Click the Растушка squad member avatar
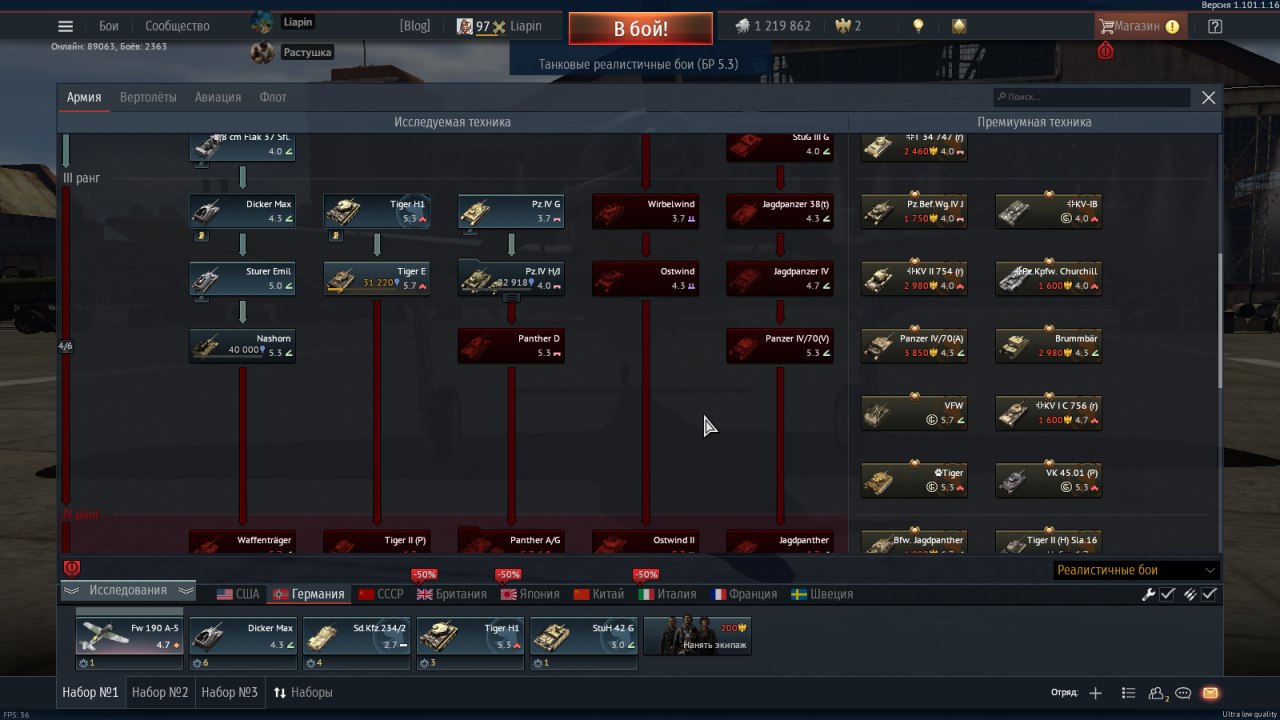This screenshot has height=720, width=1280. pyautogui.click(x=262, y=52)
